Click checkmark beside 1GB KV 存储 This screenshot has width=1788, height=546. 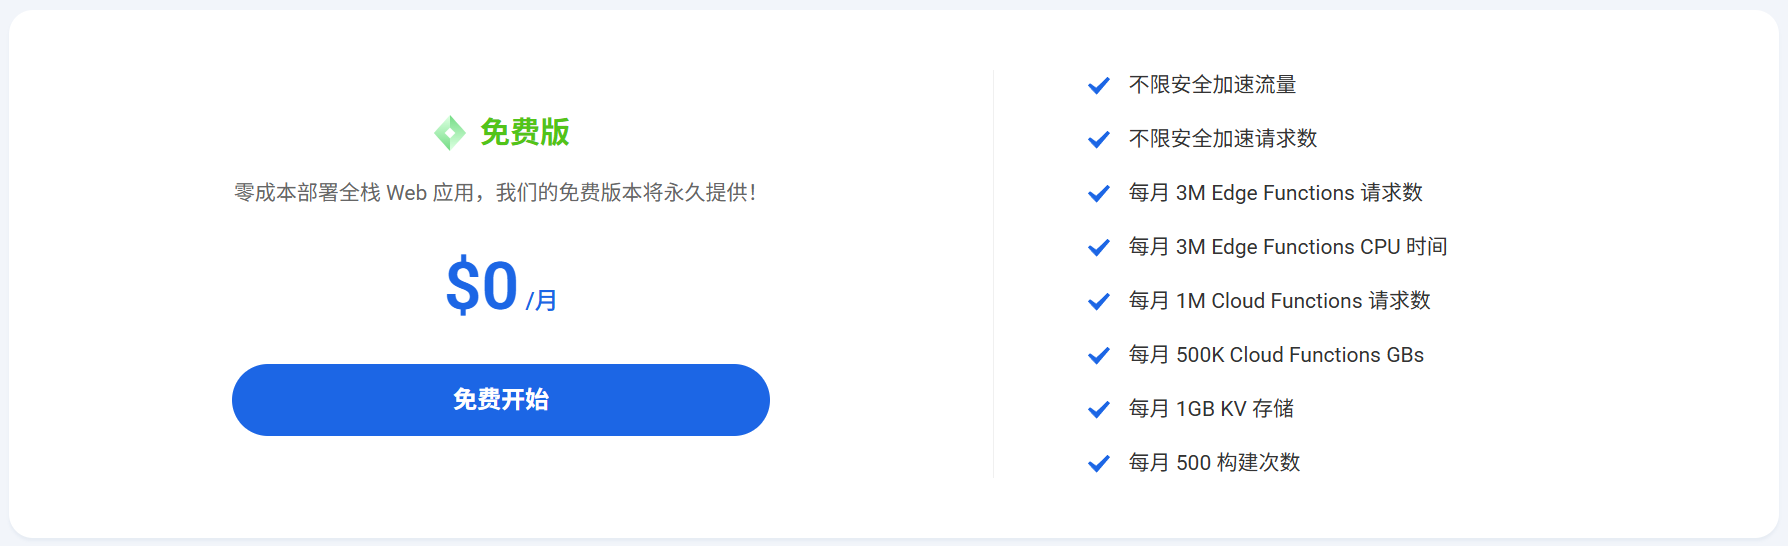pos(1098,410)
